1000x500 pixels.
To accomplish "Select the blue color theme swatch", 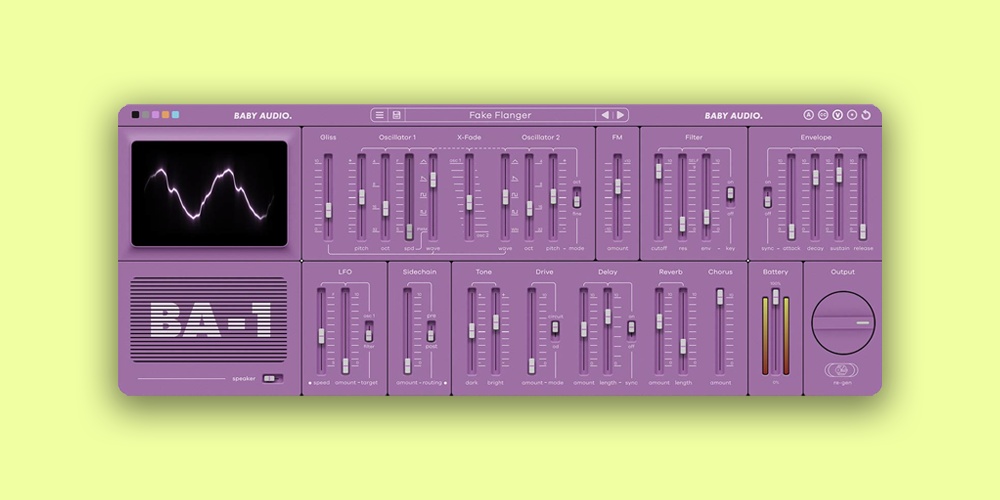I will [x=175, y=115].
